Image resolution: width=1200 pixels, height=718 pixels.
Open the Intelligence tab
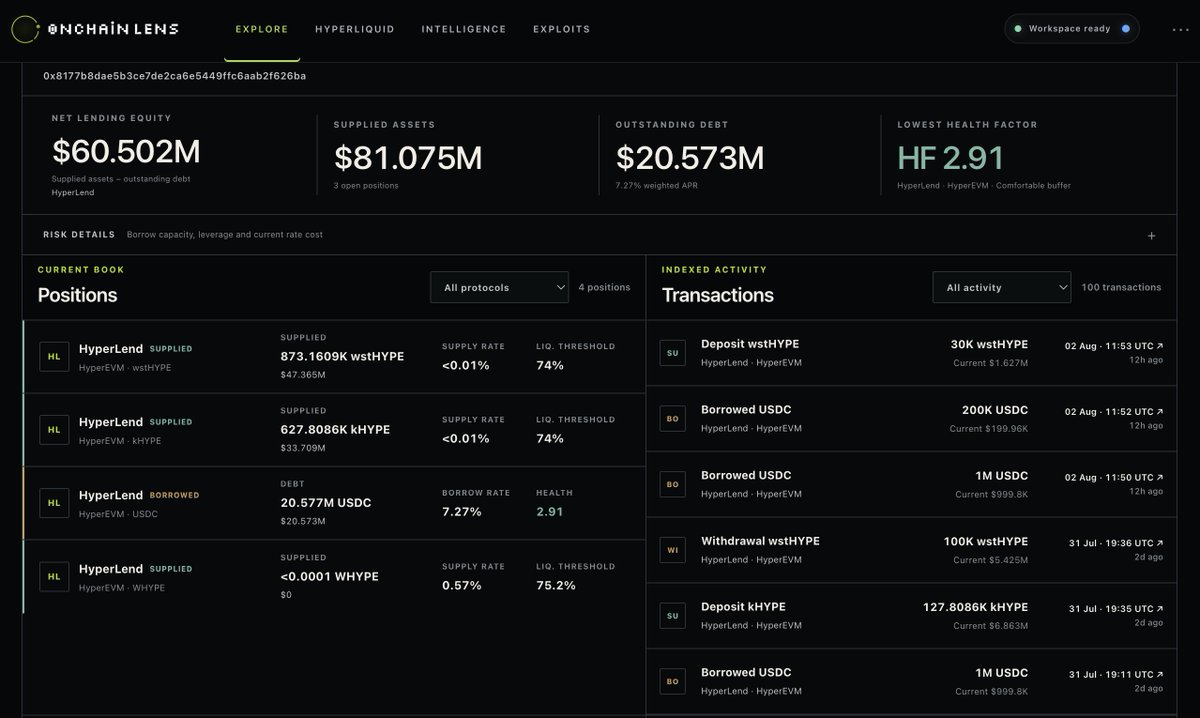464,29
